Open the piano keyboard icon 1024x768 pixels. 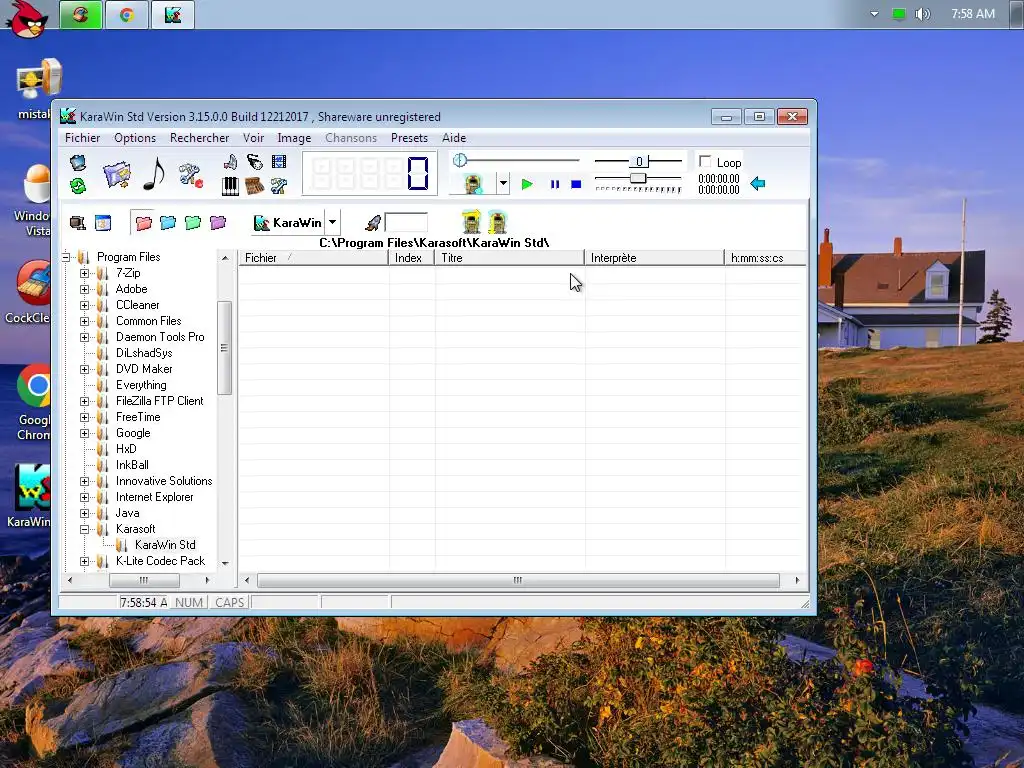(x=231, y=186)
